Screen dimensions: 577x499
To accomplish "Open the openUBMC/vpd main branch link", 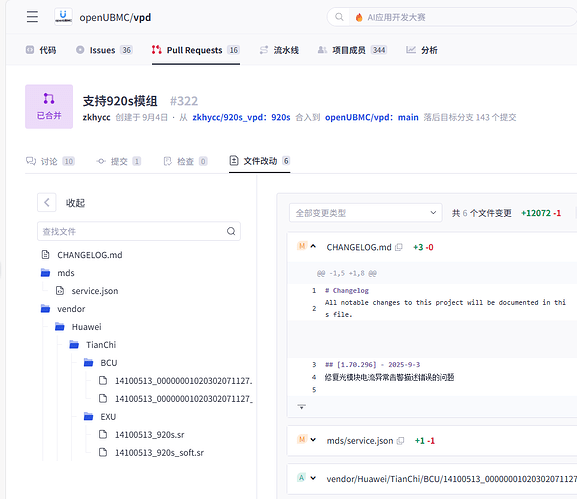I will (x=371, y=117).
